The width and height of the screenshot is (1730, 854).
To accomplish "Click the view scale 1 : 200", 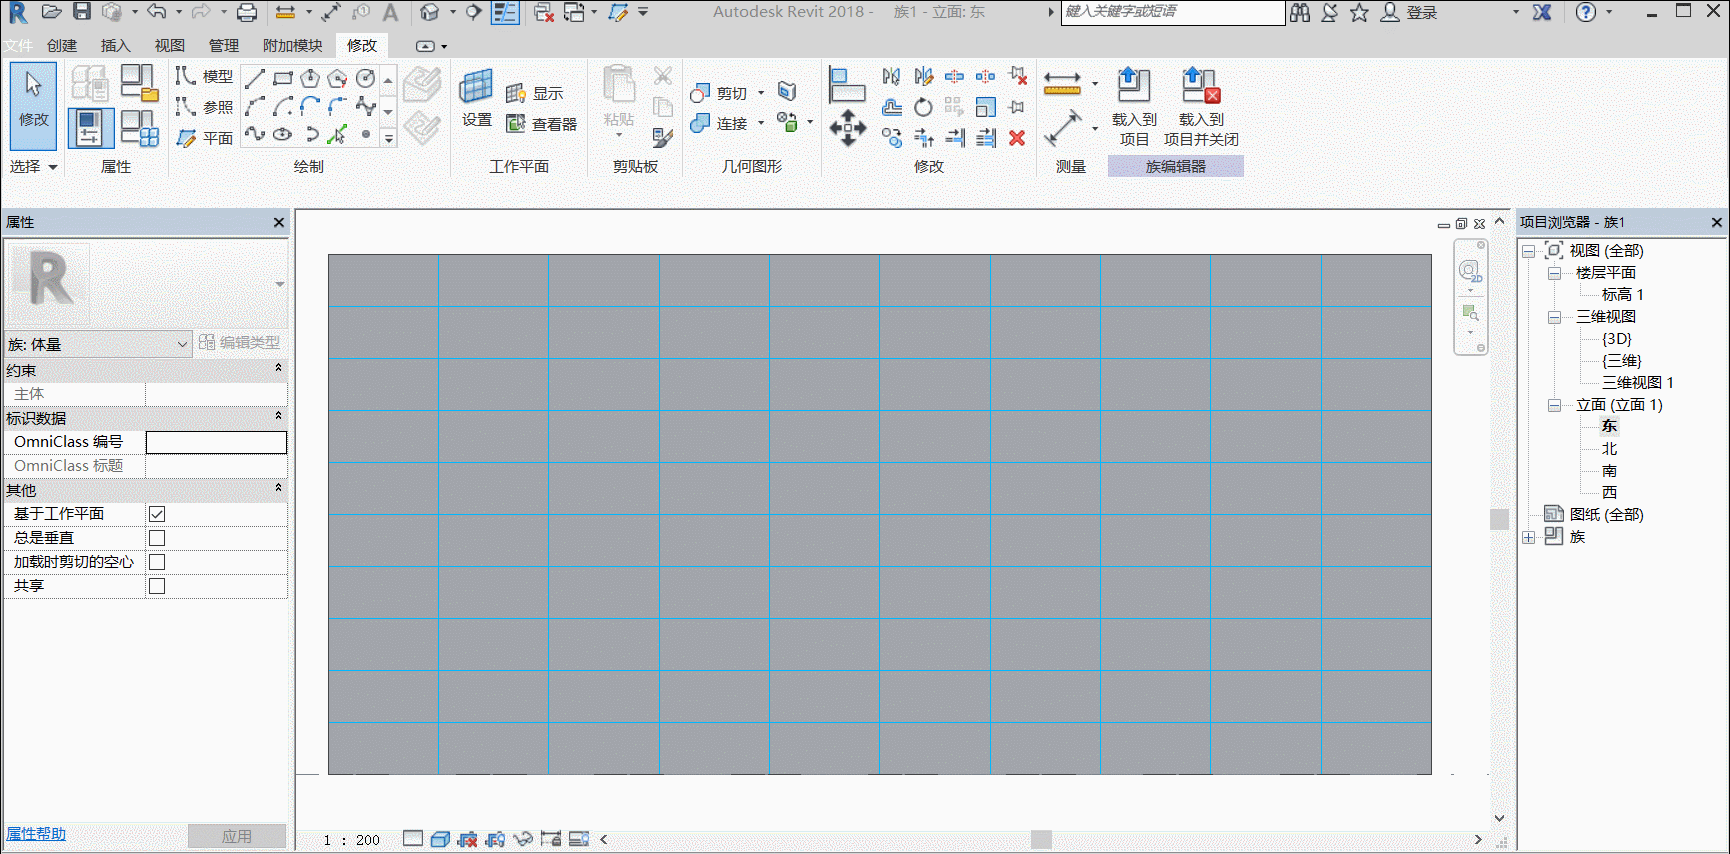I will [352, 840].
